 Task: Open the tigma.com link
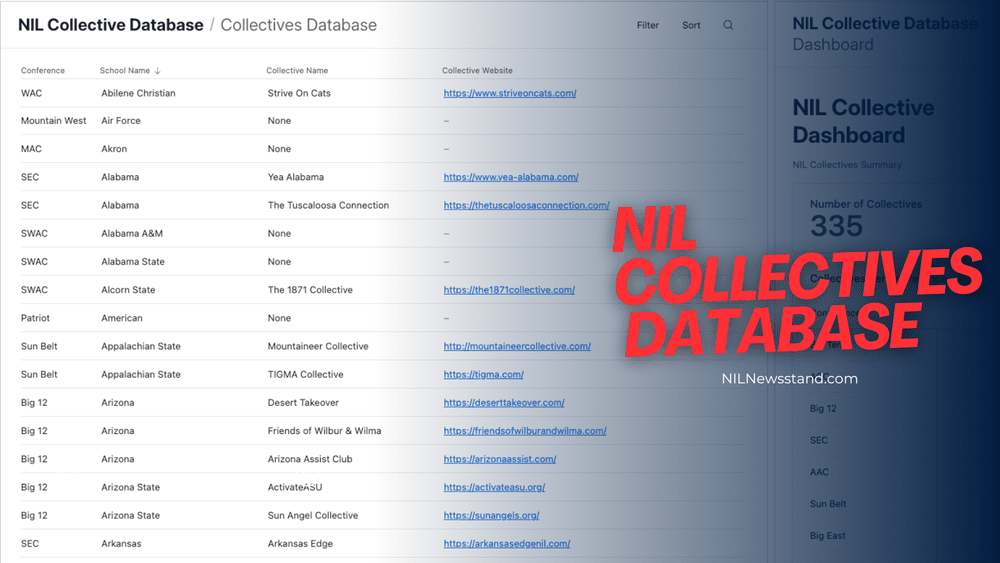click(x=483, y=374)
